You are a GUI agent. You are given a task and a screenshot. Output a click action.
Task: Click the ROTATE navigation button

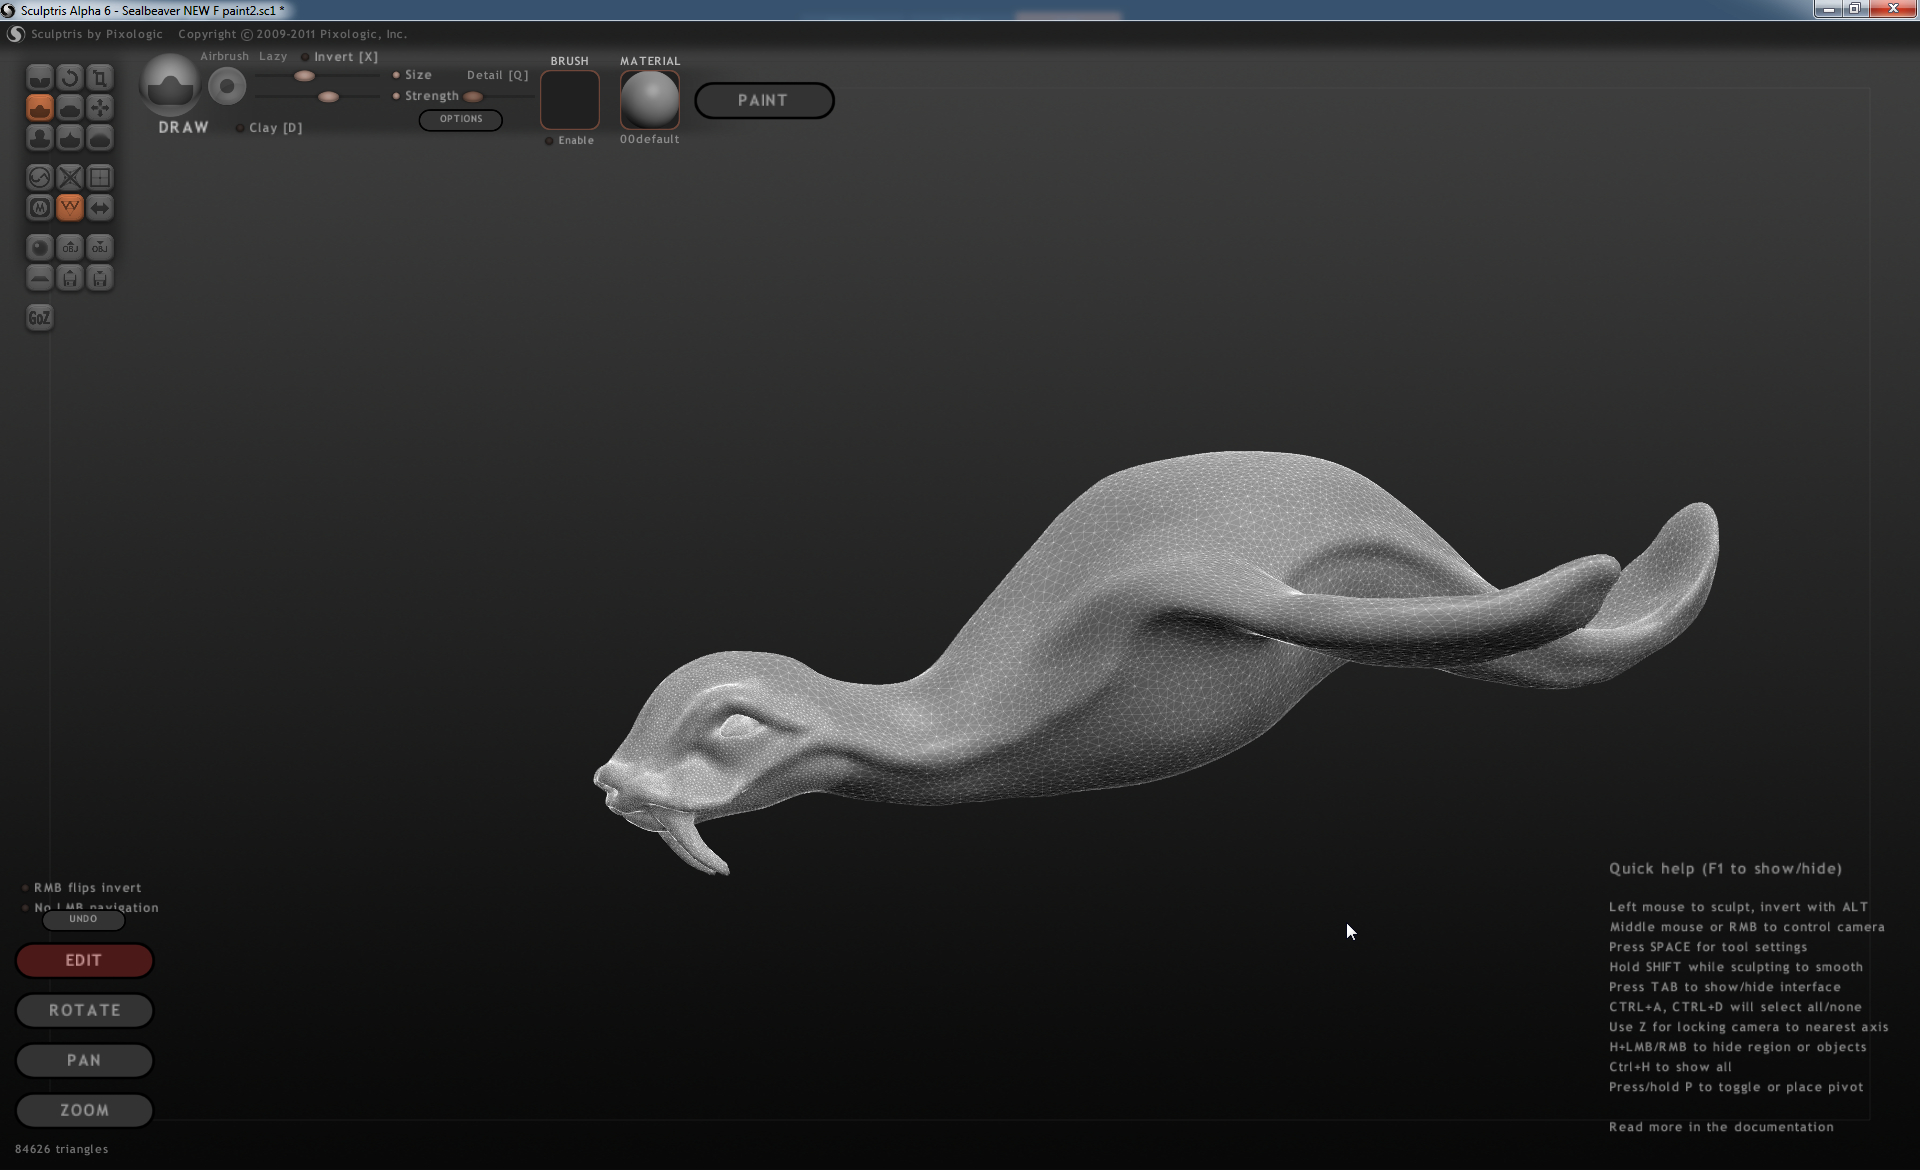tap(84, 1010)
